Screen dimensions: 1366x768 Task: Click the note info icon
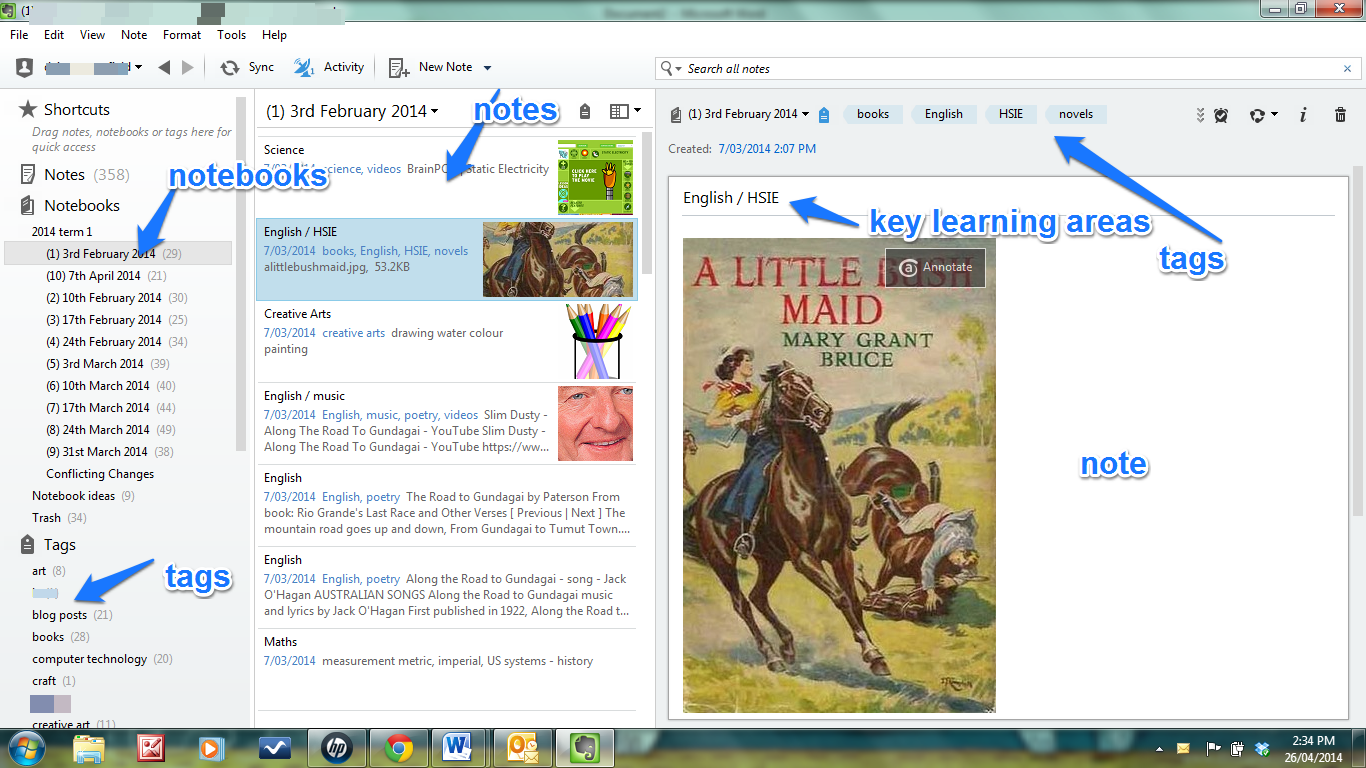tap(1302, 115)
